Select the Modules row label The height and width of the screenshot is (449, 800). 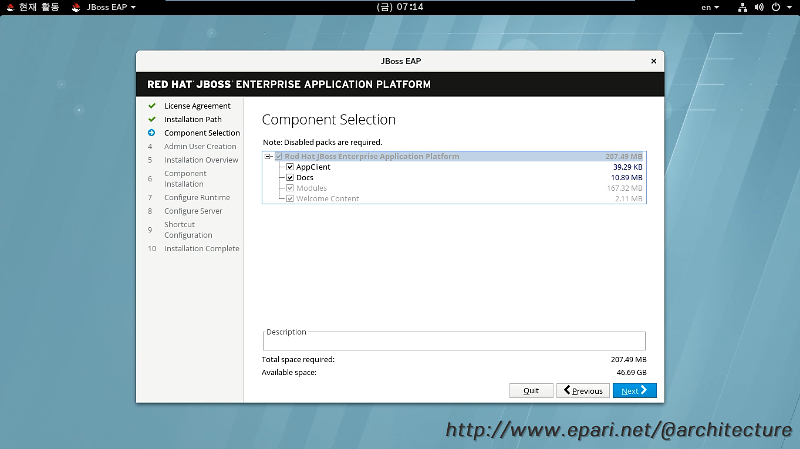[311, 188]
